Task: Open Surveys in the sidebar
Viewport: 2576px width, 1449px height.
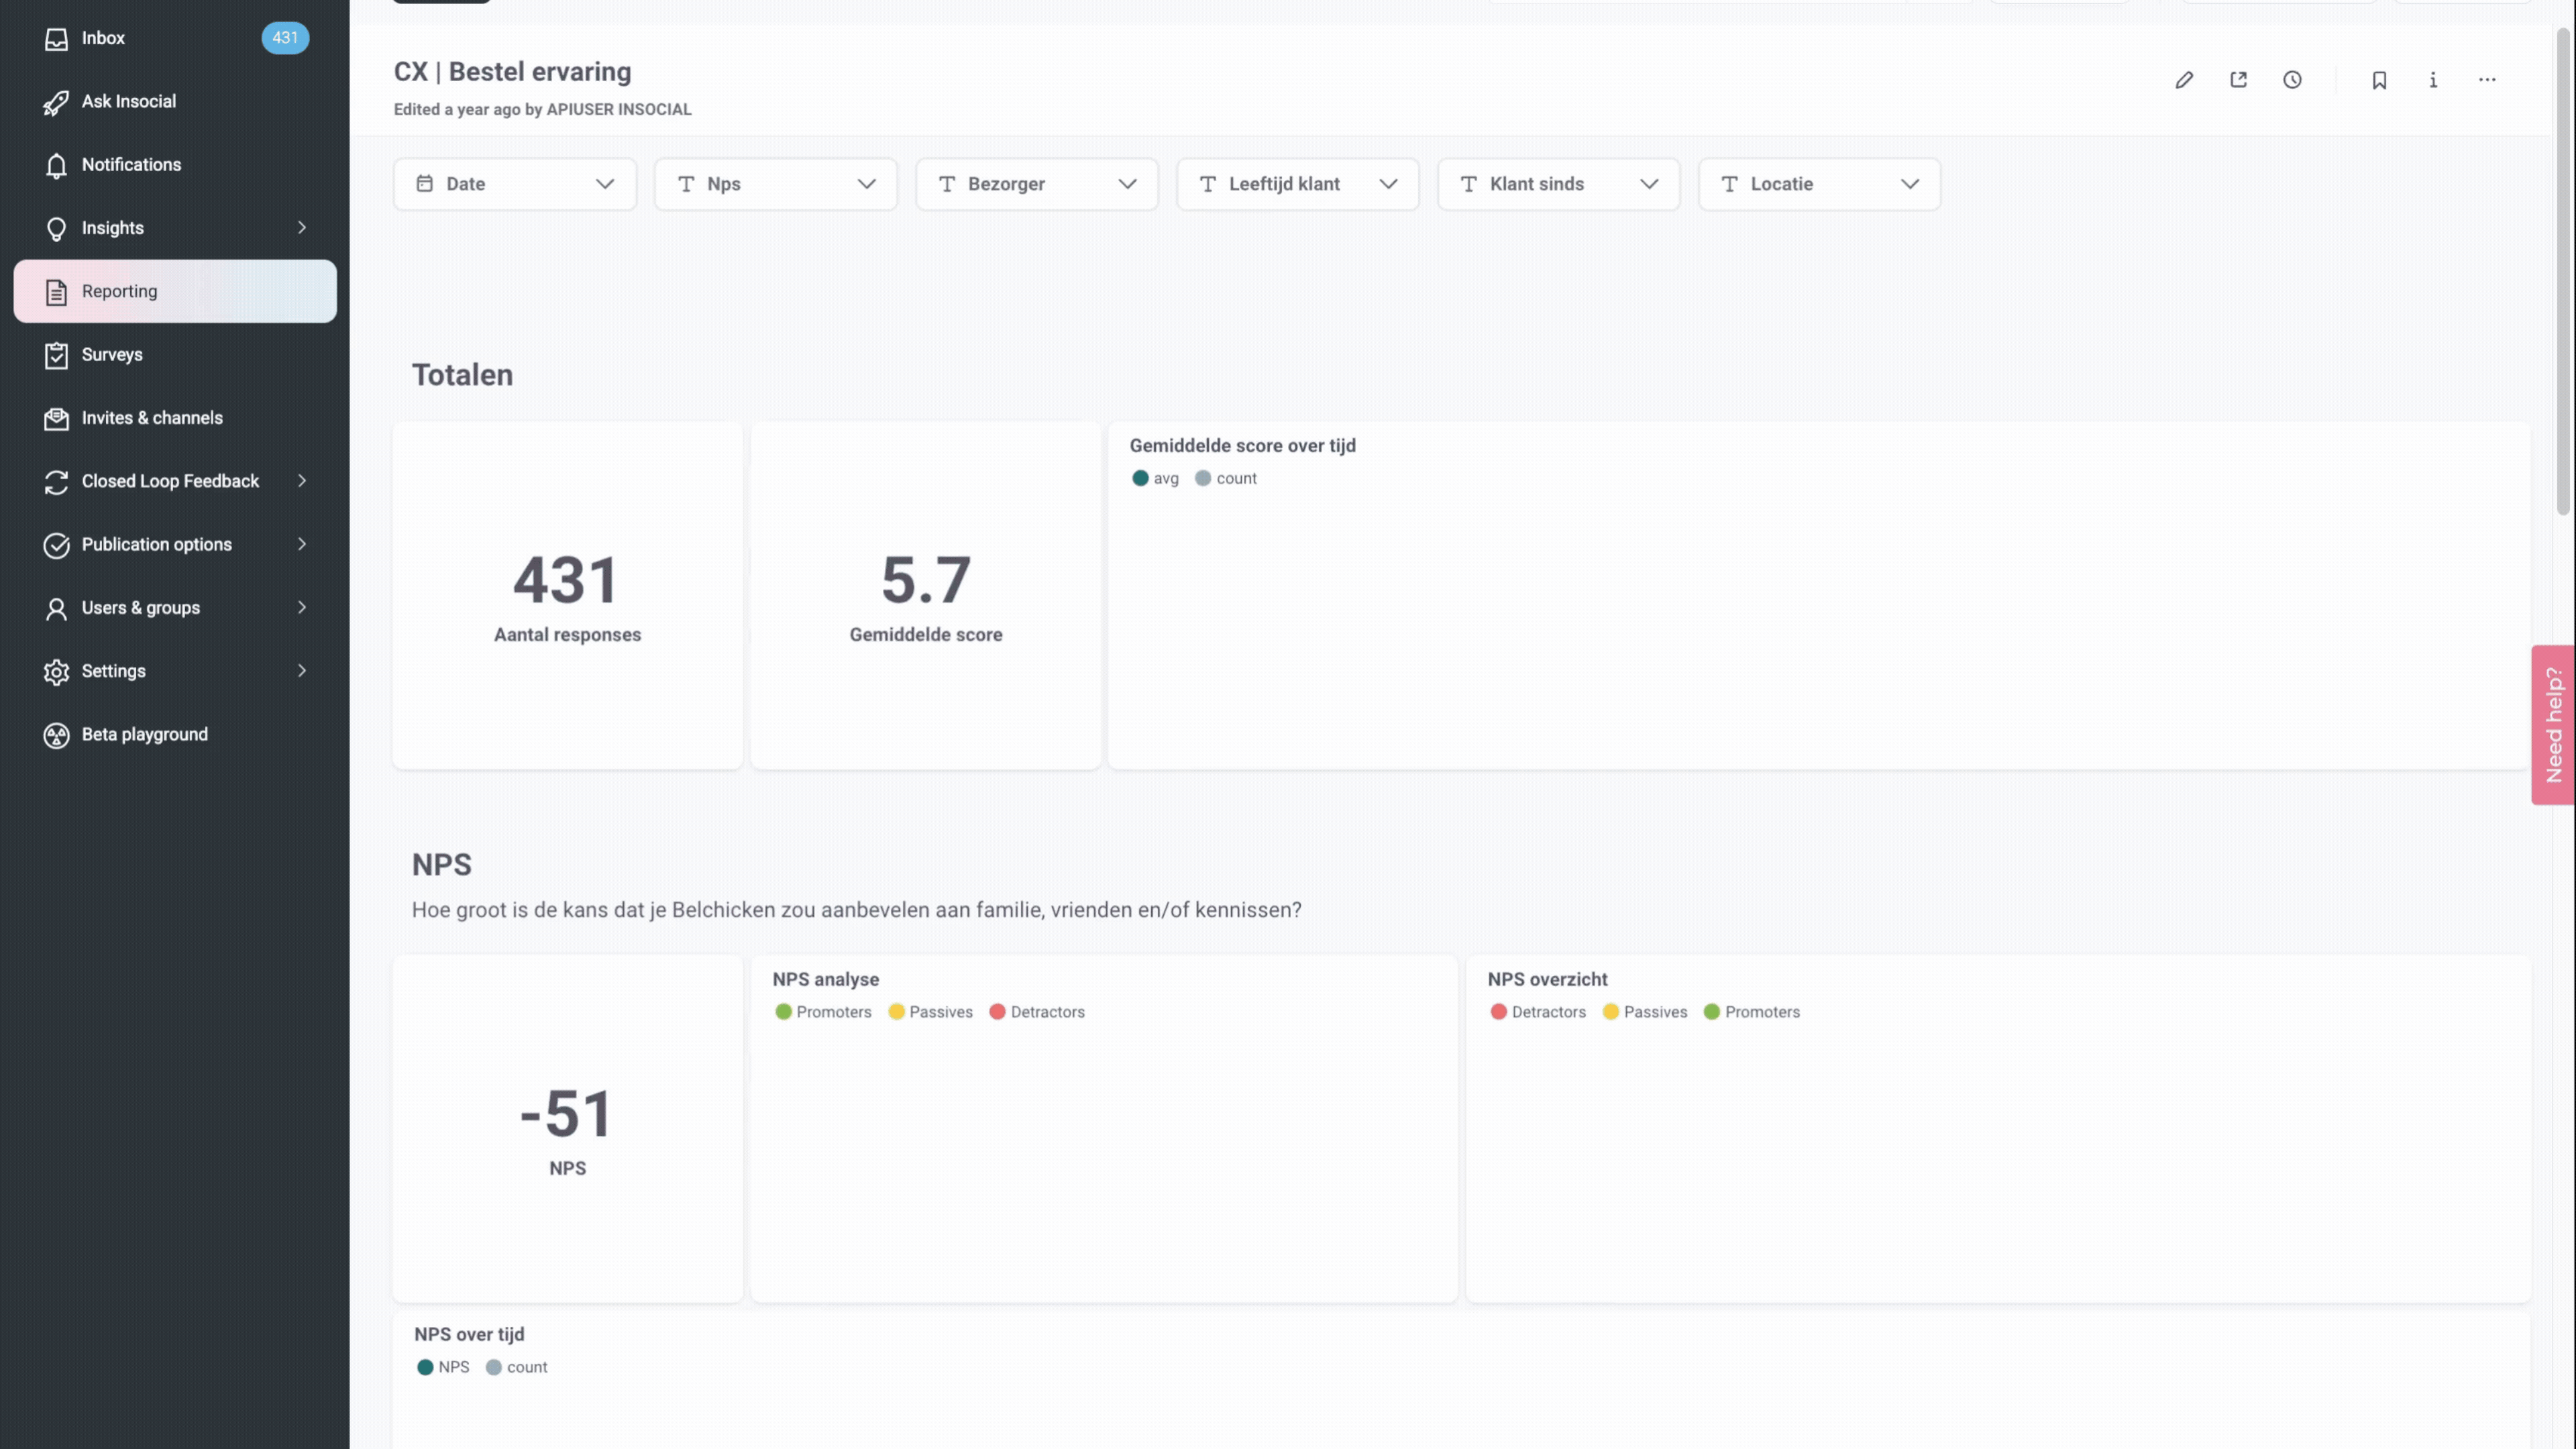Action: coord(112,355)
